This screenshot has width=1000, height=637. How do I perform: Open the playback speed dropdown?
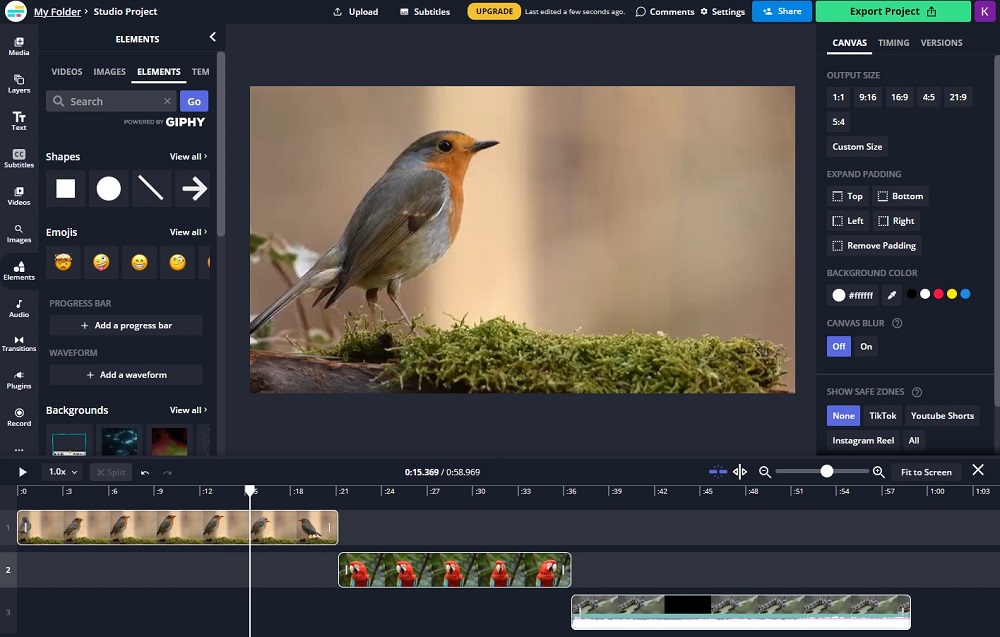pos(62,471)
